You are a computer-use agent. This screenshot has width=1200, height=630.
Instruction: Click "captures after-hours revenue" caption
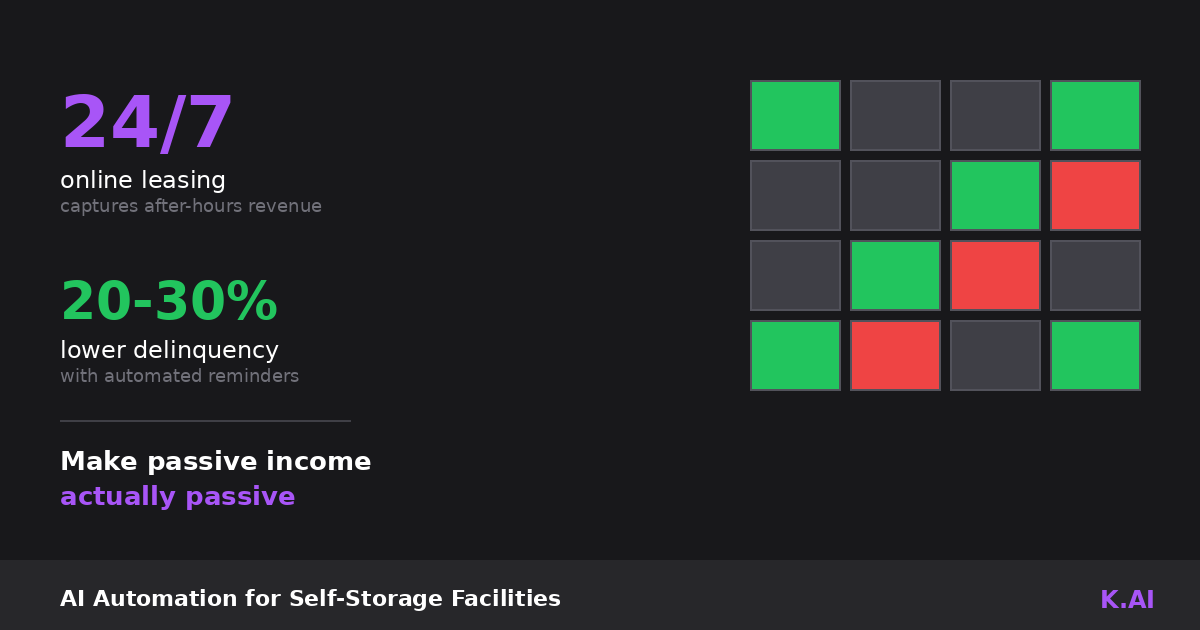(191, 207)
